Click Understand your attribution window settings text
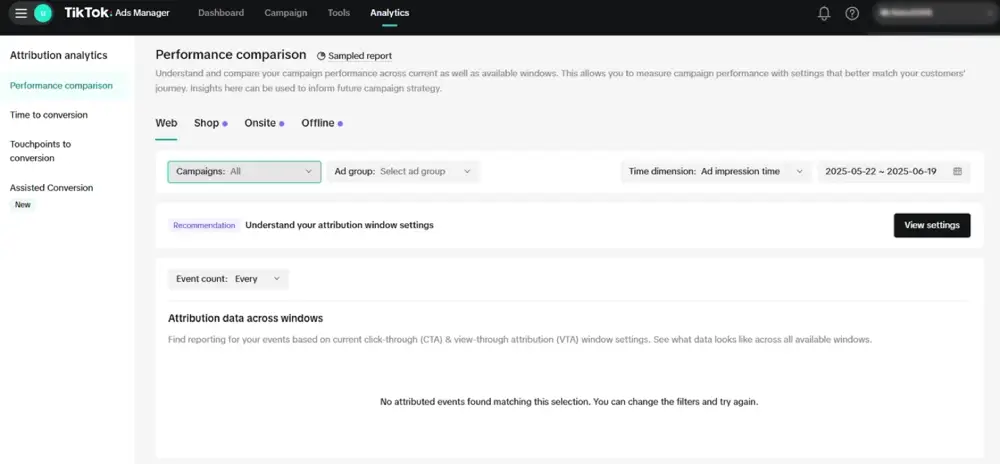1000x464 pixels. click(x=339, y=225)
